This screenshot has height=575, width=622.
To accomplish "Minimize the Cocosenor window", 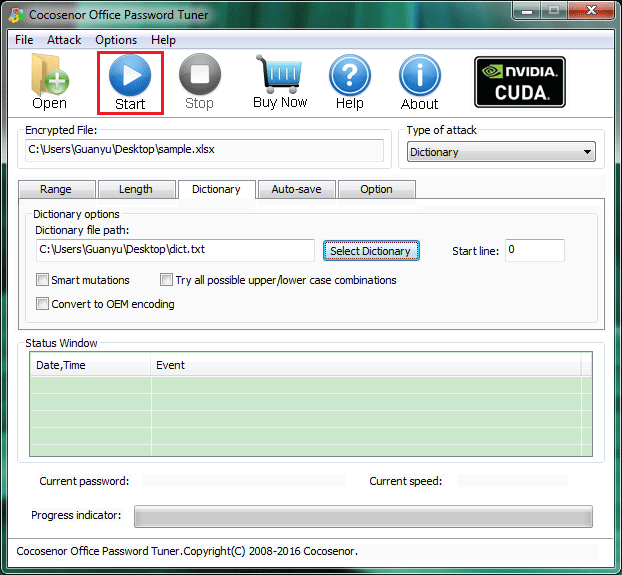I will pos(526,10).
